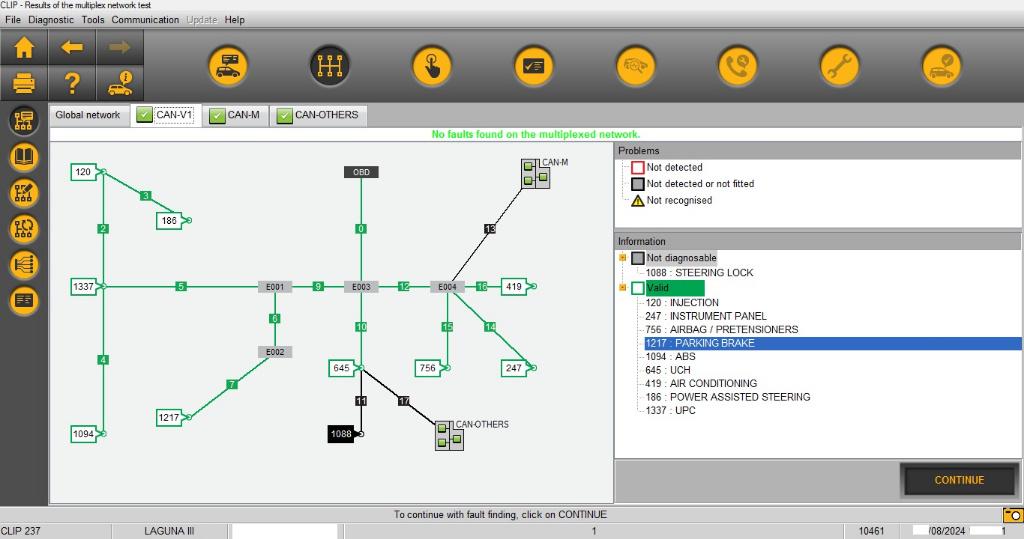Viewport: 1024px width, 539px height.
Task: Click the Not recognised warning triangle
Action: (x=638, y=201)
